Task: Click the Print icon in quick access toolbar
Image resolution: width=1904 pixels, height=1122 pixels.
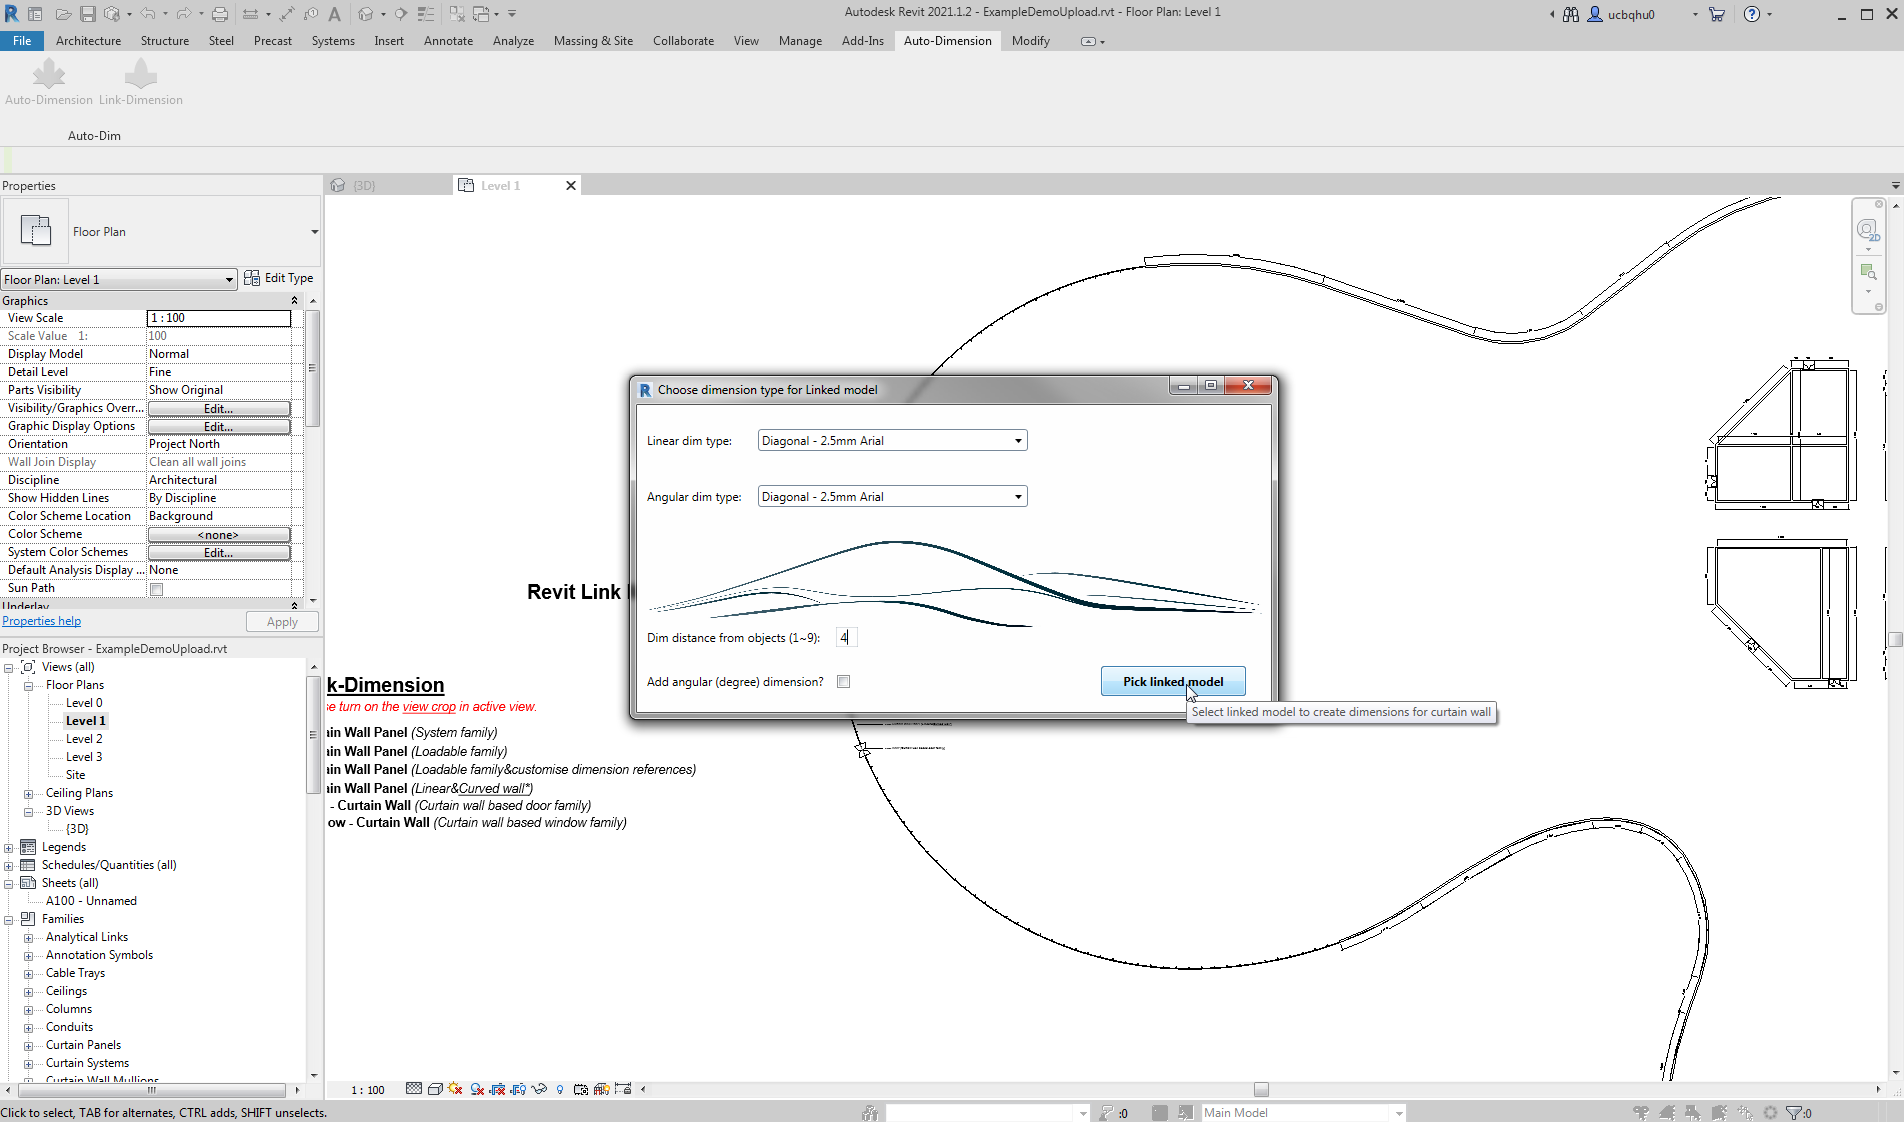Action: click(x=220, y=14)
